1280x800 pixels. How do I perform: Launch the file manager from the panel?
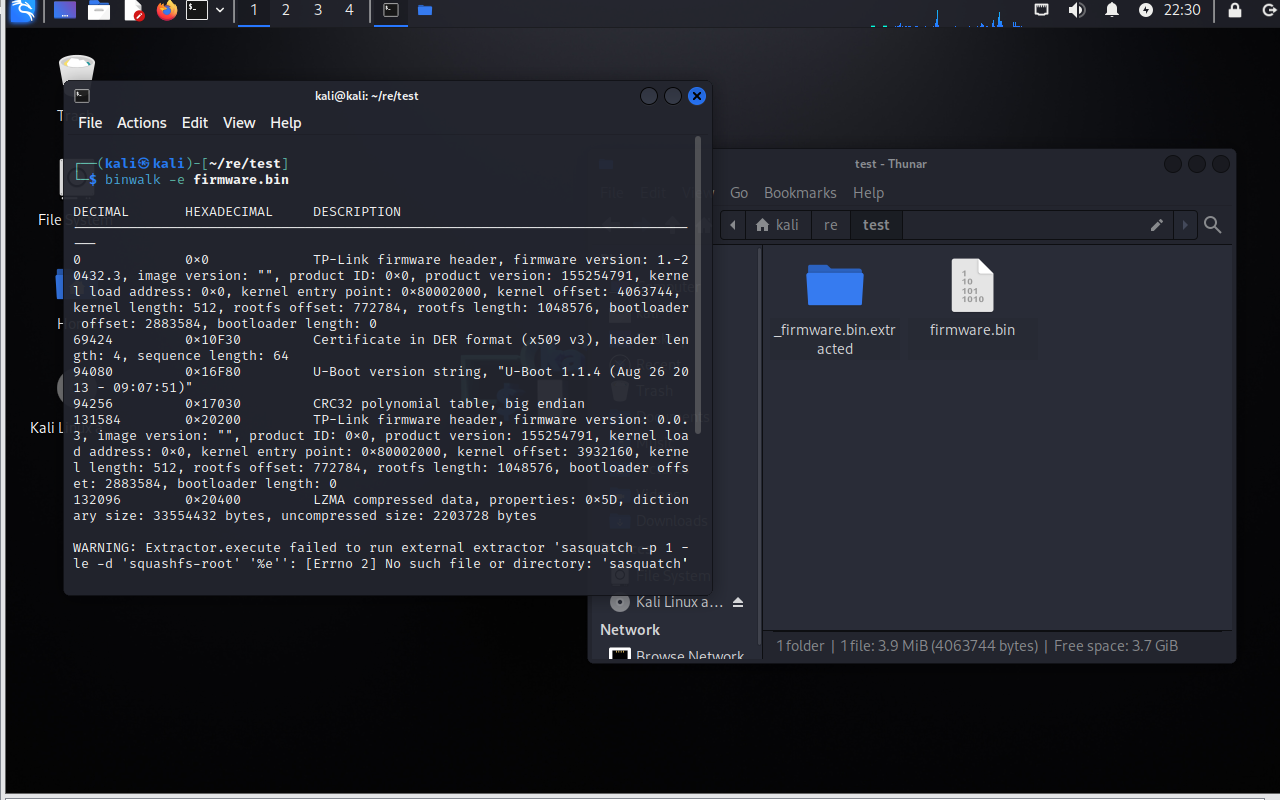coord(99,11)
